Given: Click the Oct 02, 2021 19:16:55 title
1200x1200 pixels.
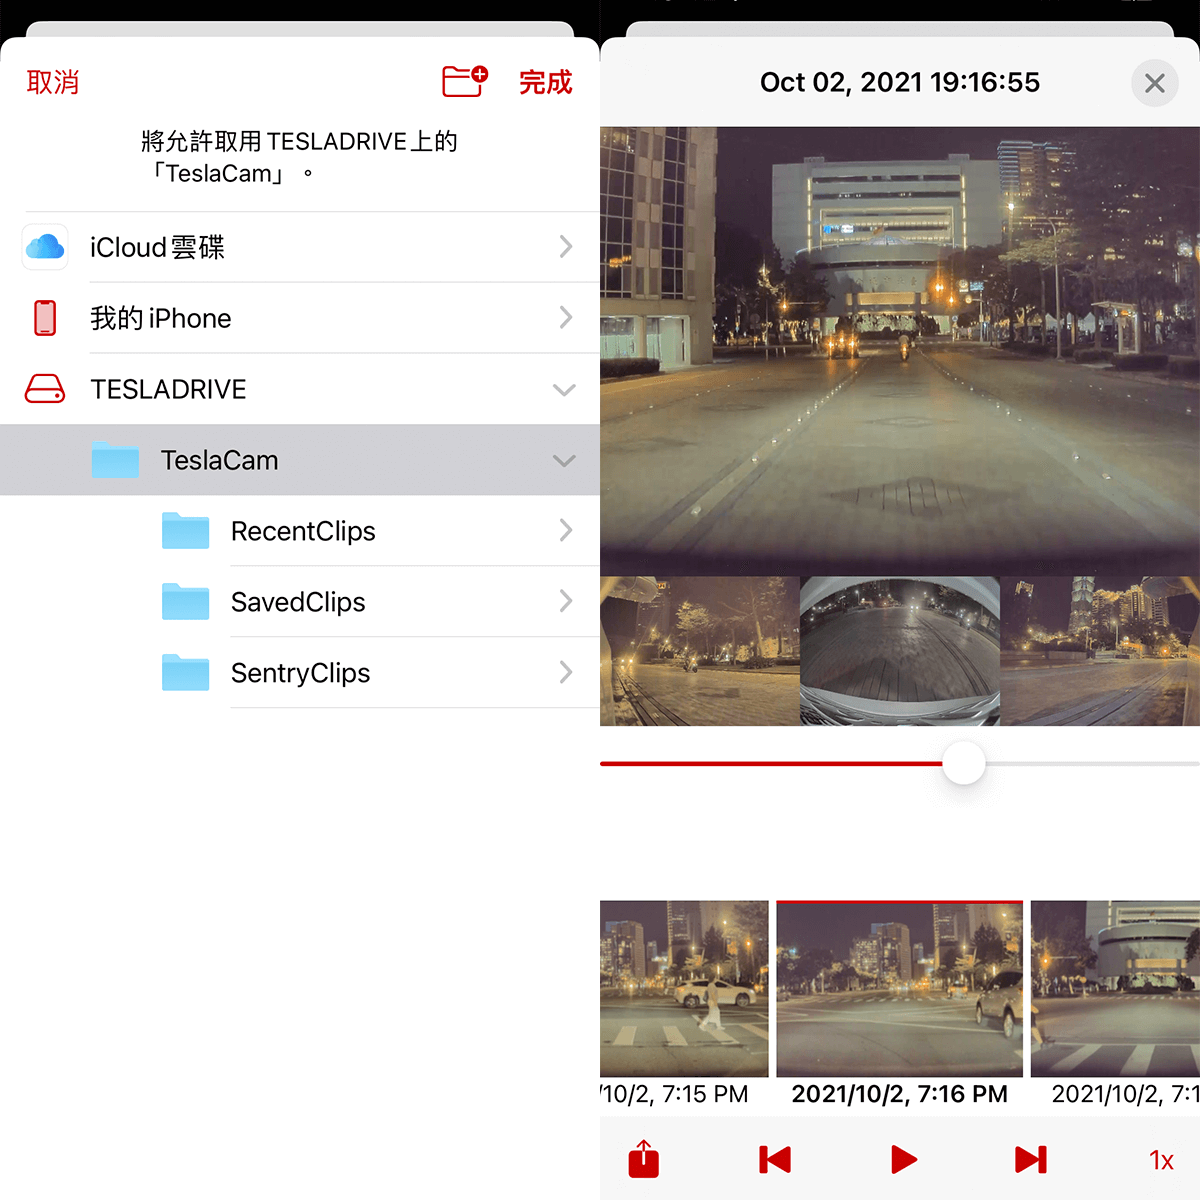Looking at the screenshot, I should (900, 82).
